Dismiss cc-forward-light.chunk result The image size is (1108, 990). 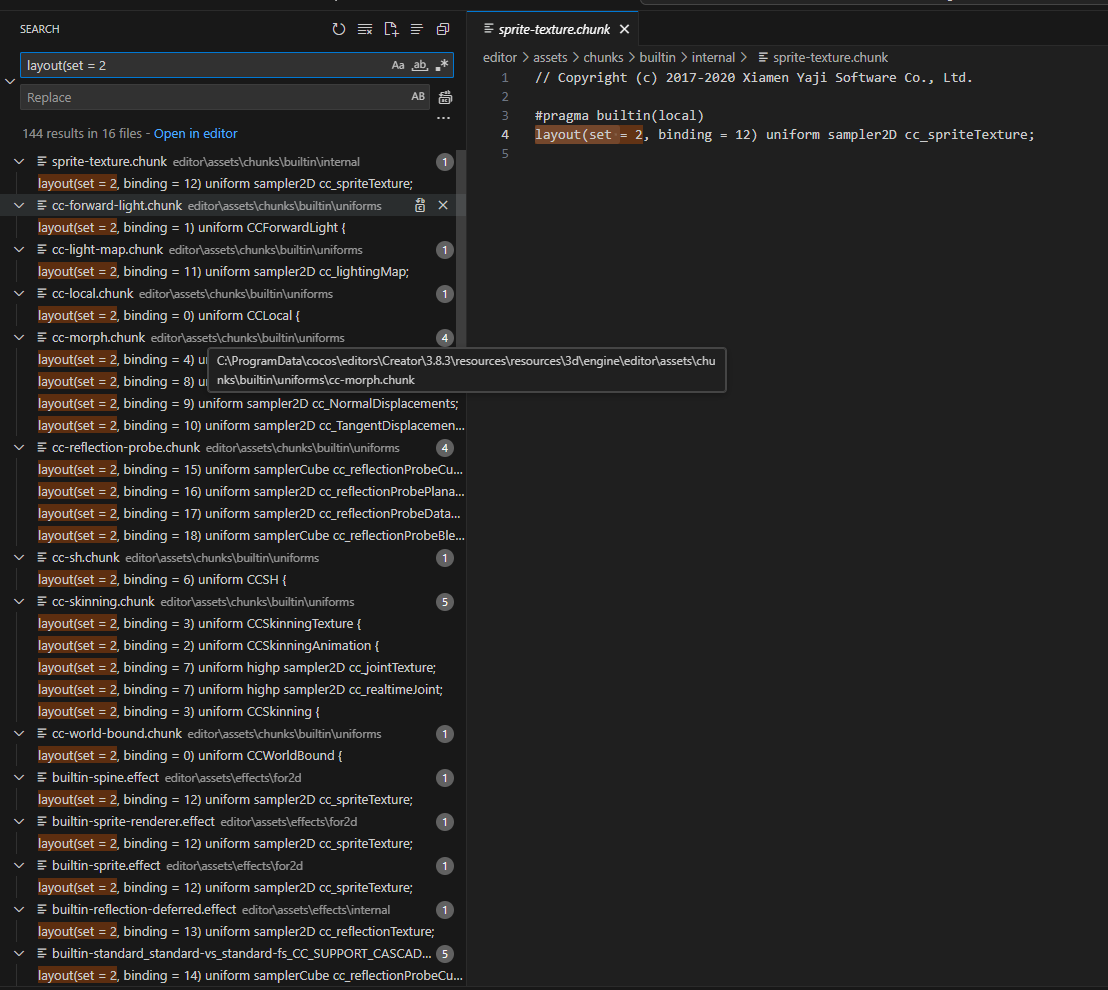click(443, 206)
